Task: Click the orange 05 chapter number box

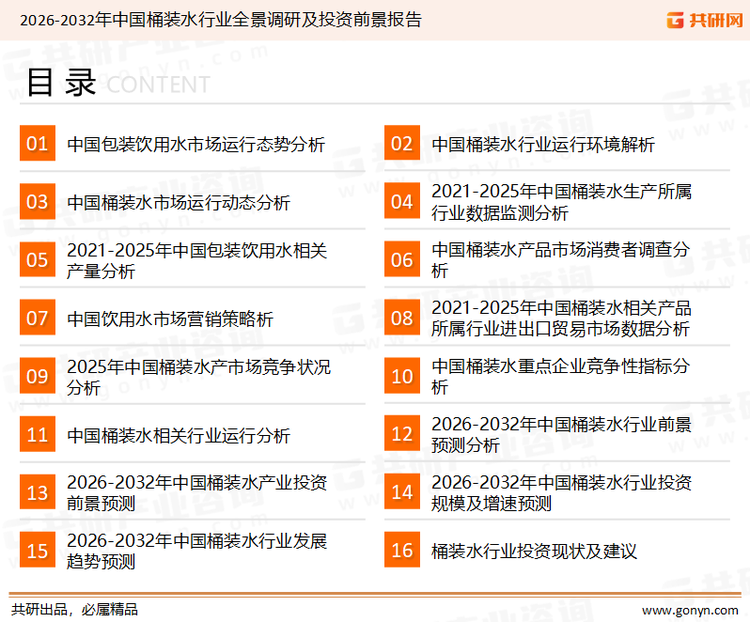Action: (x=37, y=259)
